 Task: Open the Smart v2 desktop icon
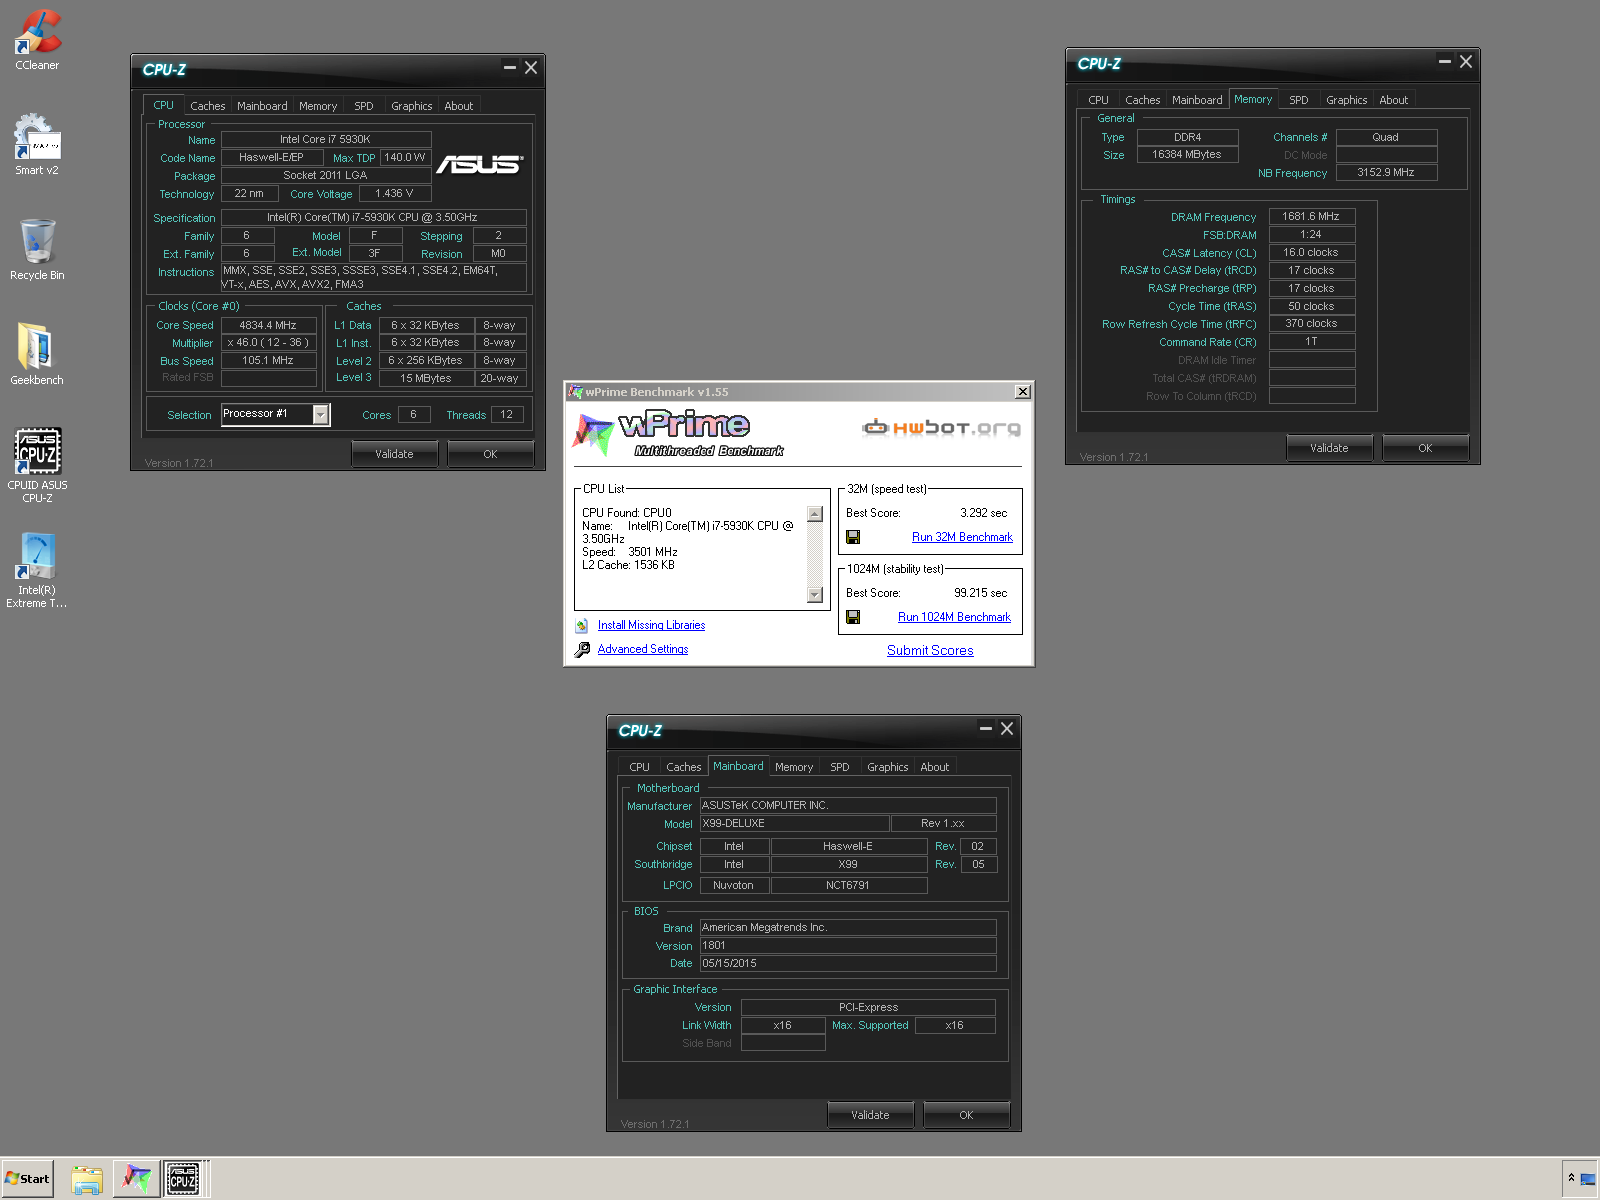(x=37, y=145)
